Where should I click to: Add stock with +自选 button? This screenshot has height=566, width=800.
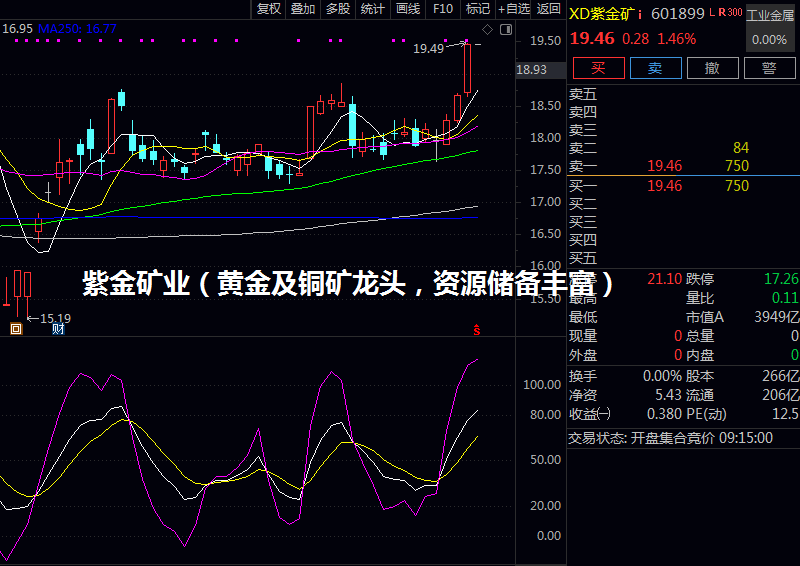(514, 9)
